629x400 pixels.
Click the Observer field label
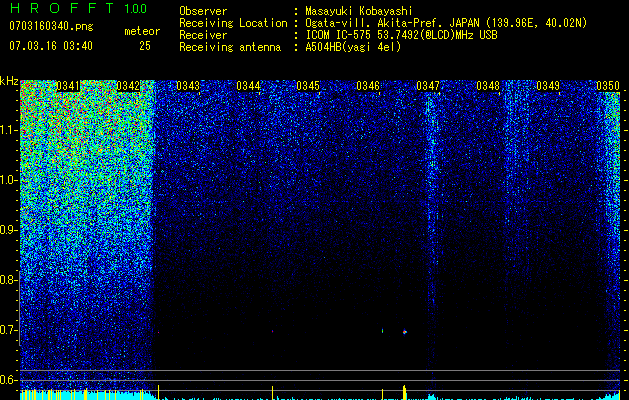point(203,11)
